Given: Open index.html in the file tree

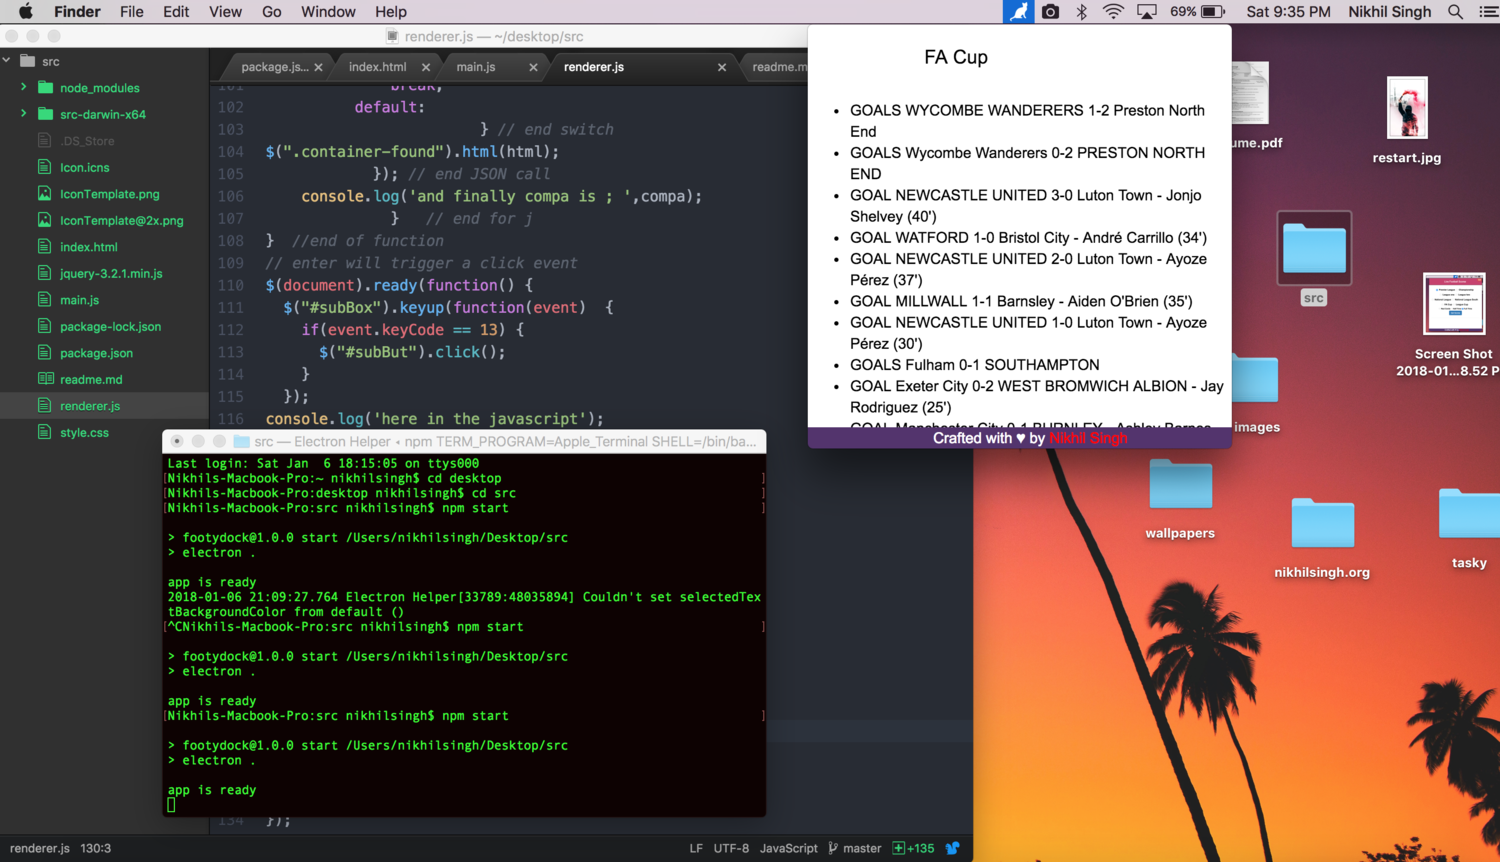Looking at the screenshot, I should click(x=88, y=247).
